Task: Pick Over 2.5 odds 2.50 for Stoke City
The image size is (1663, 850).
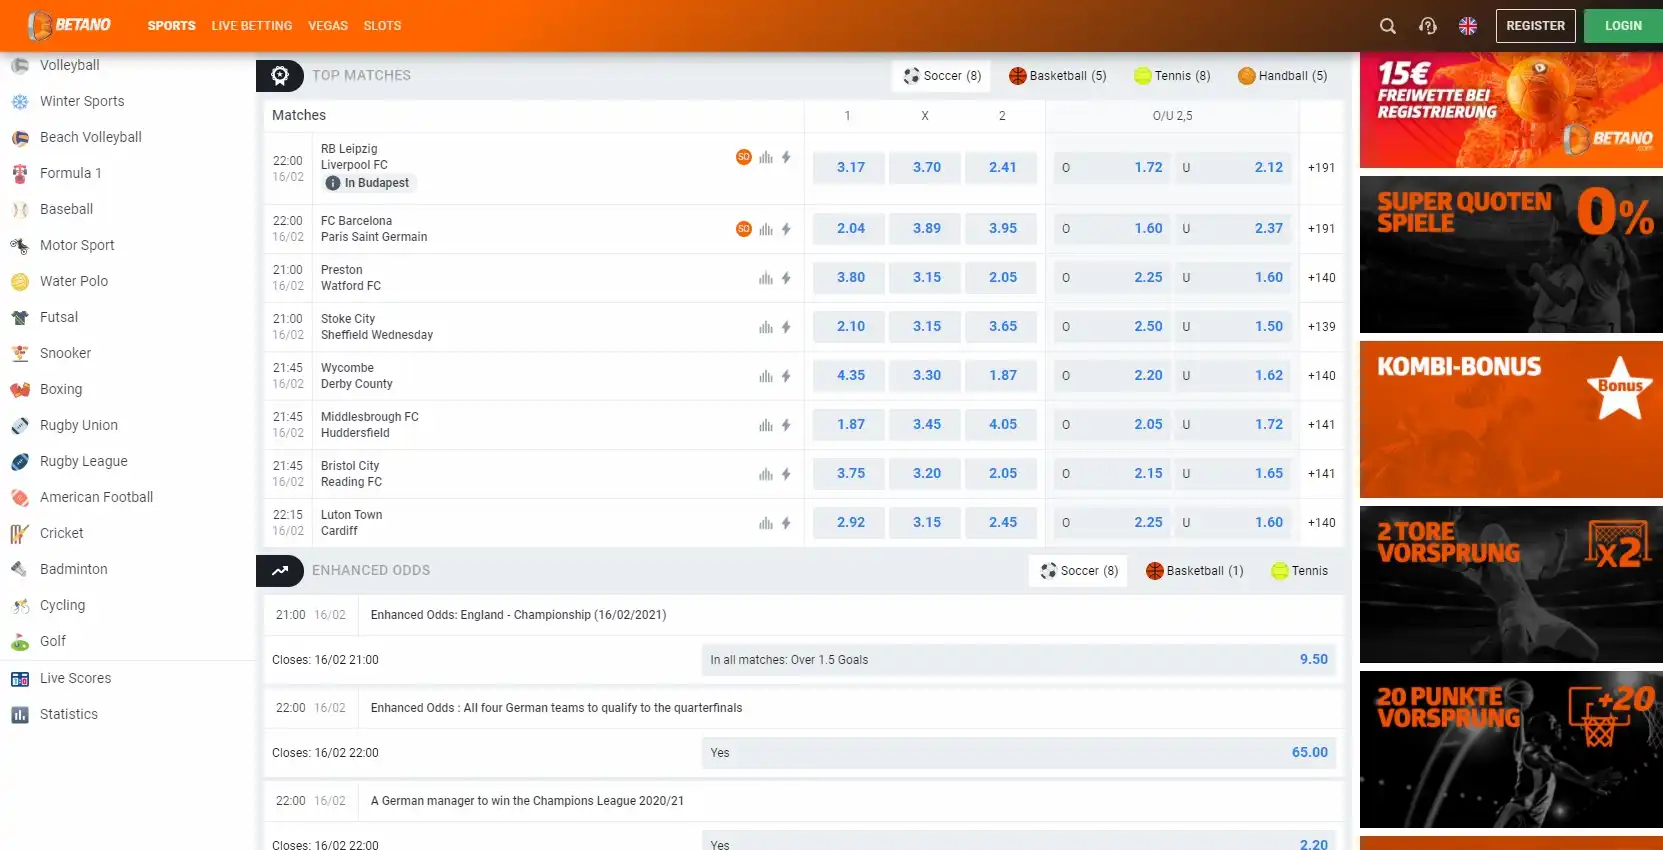Action: tap(1111, 327)
